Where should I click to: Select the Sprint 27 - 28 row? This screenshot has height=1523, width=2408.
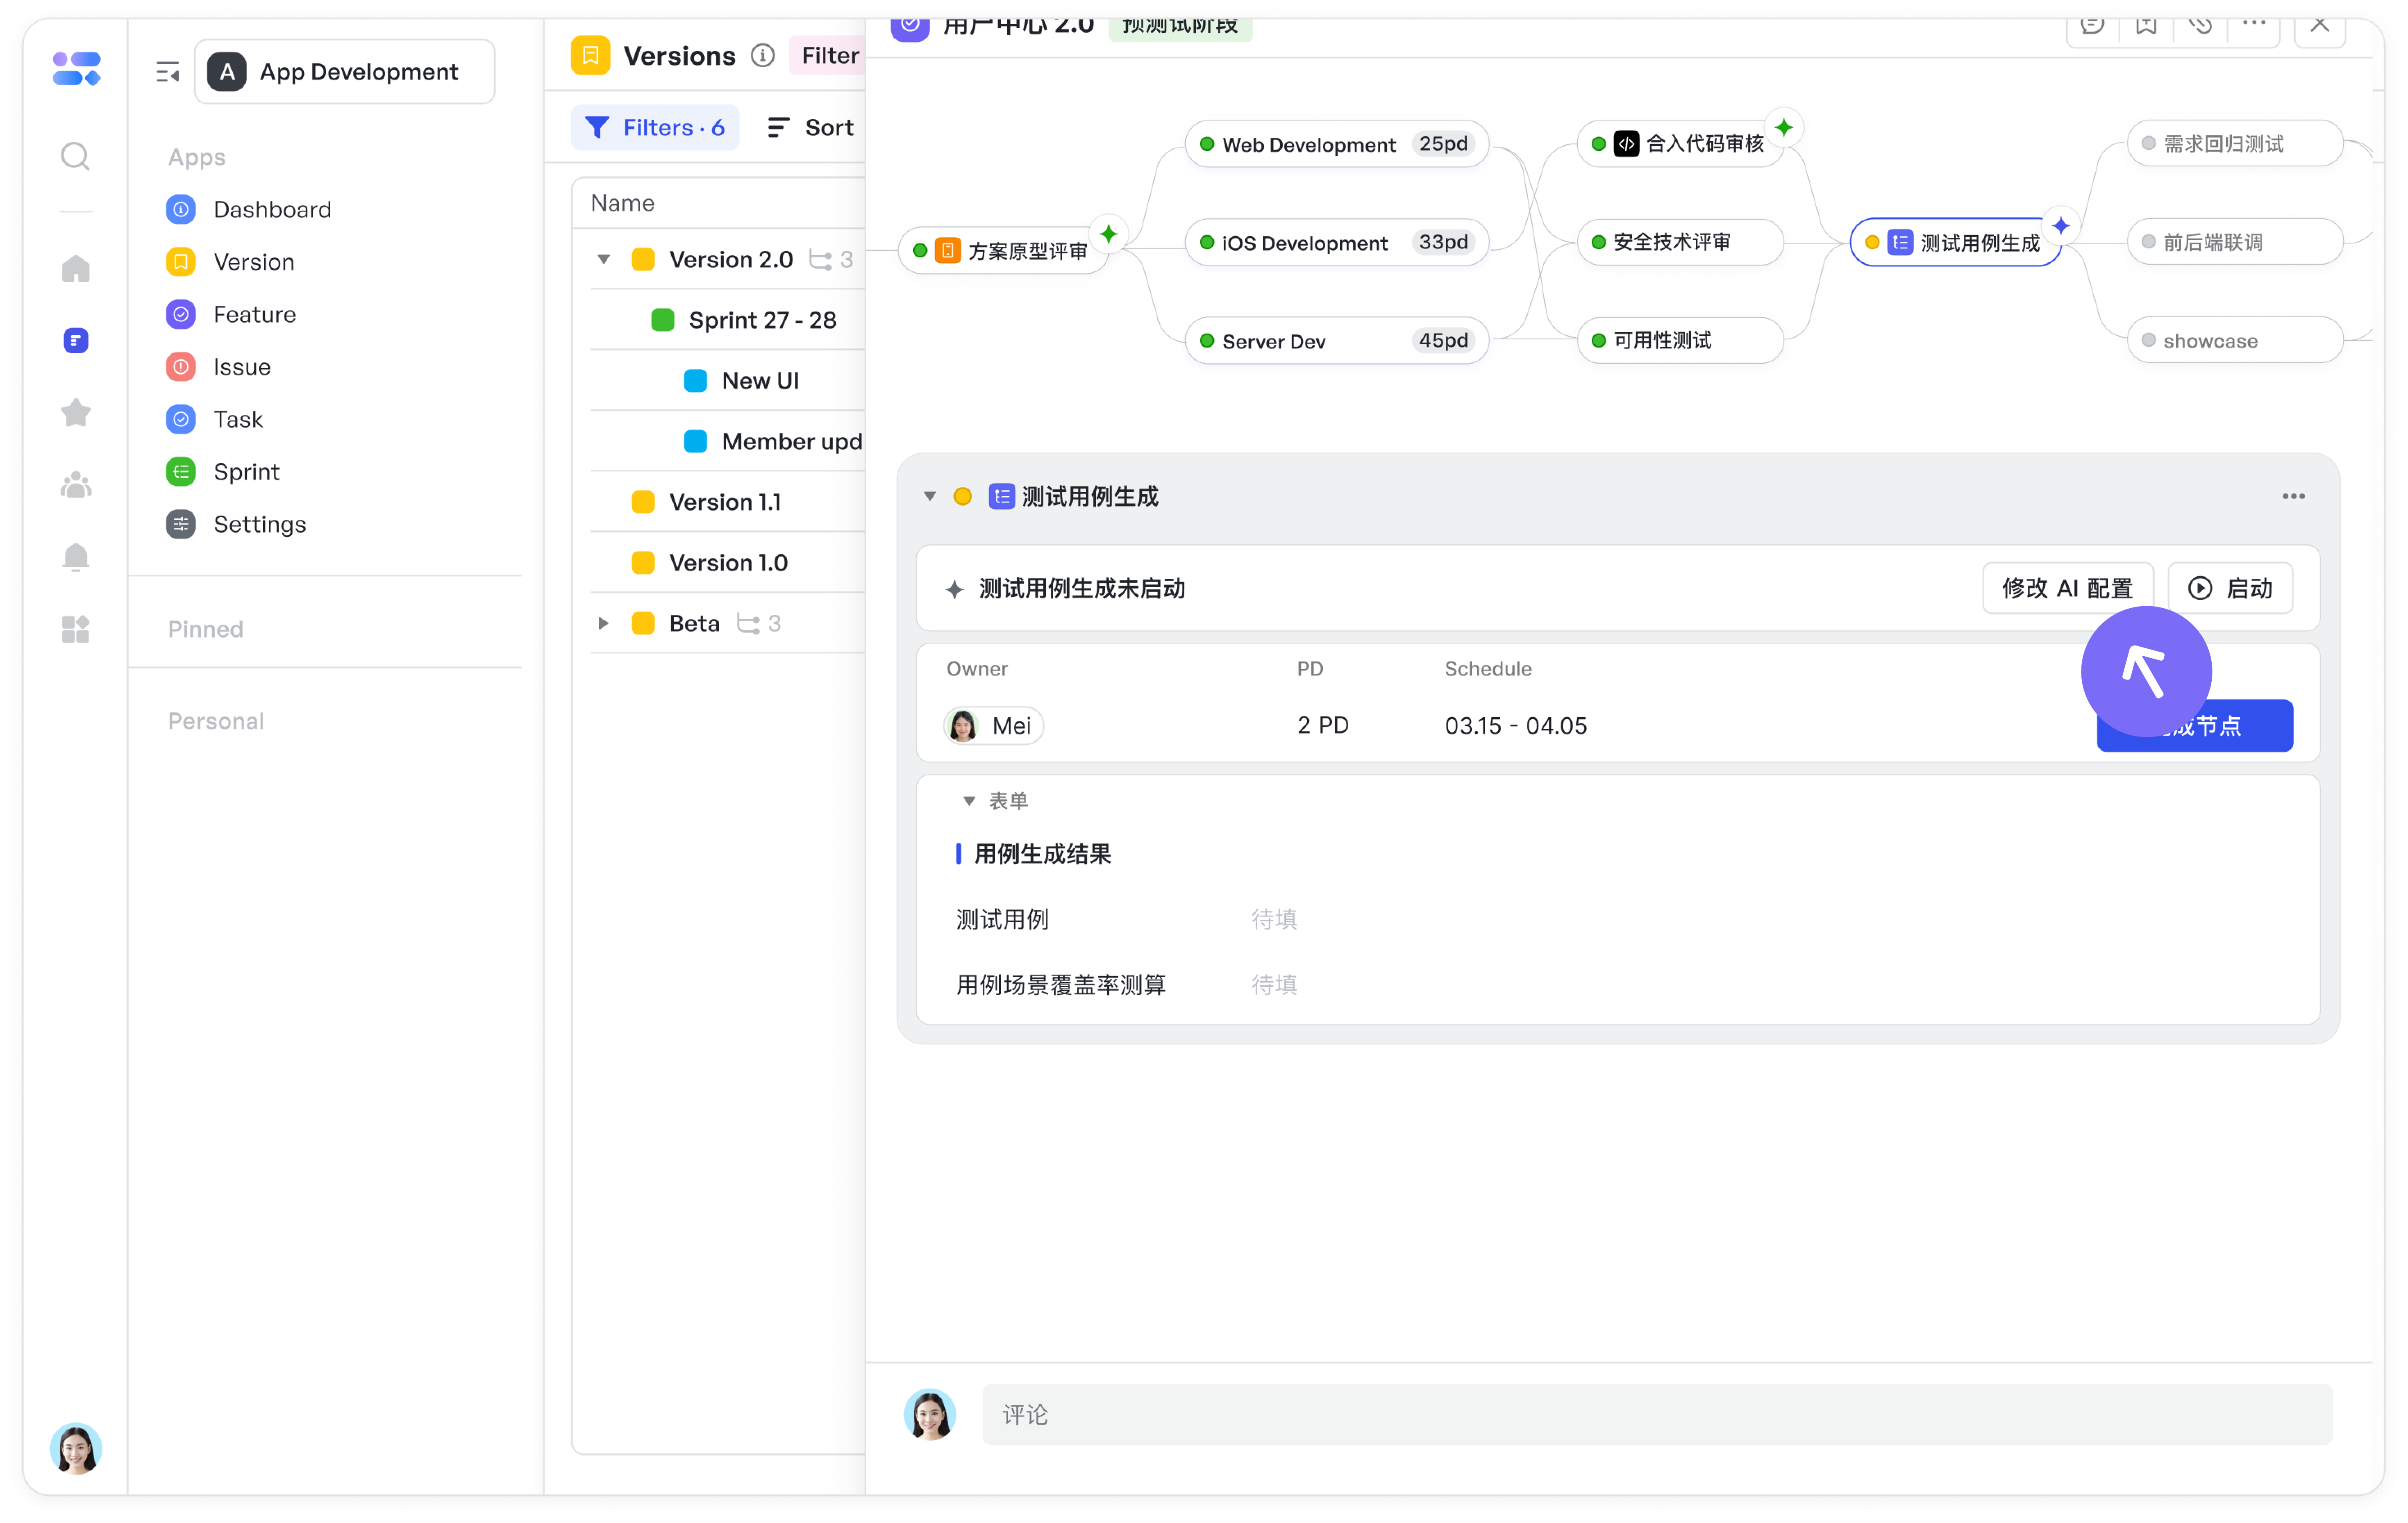tap(727, 320)
